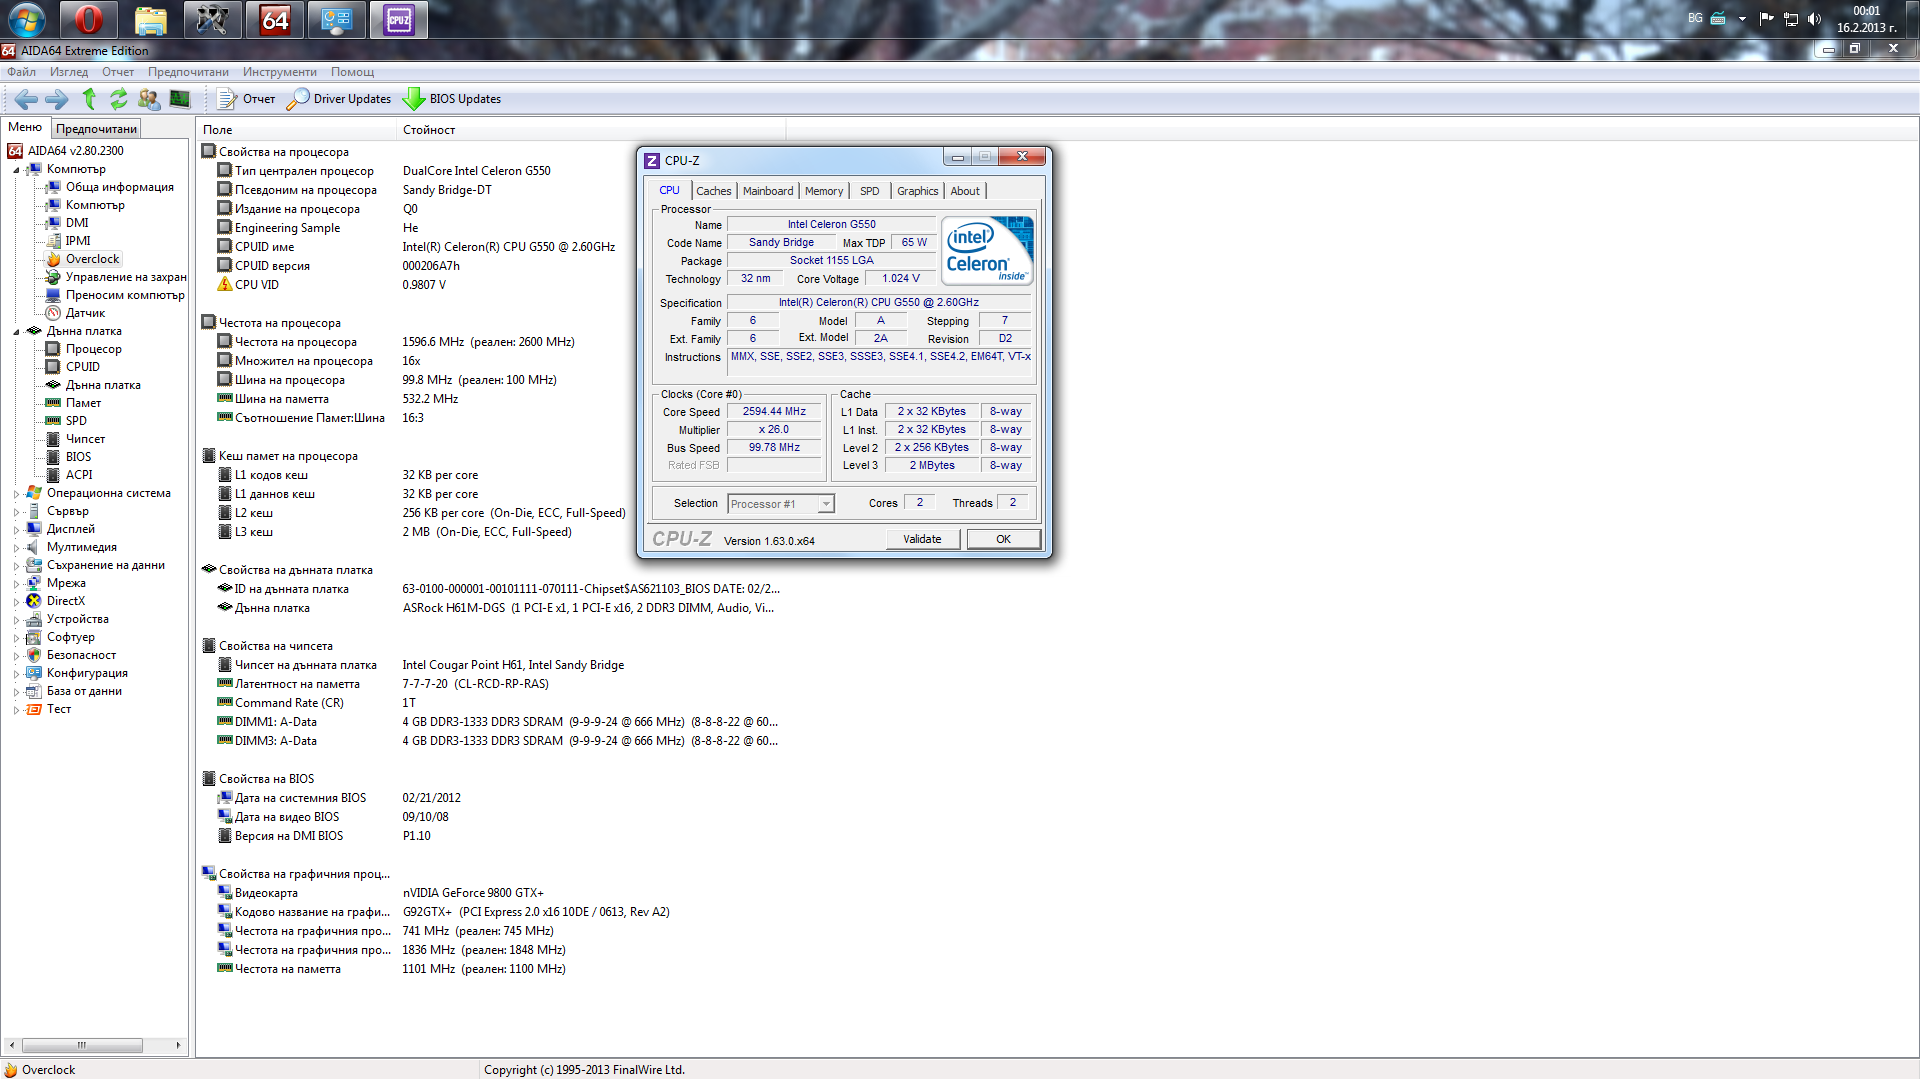Expand the Операционна система tree node

[16, 494]
